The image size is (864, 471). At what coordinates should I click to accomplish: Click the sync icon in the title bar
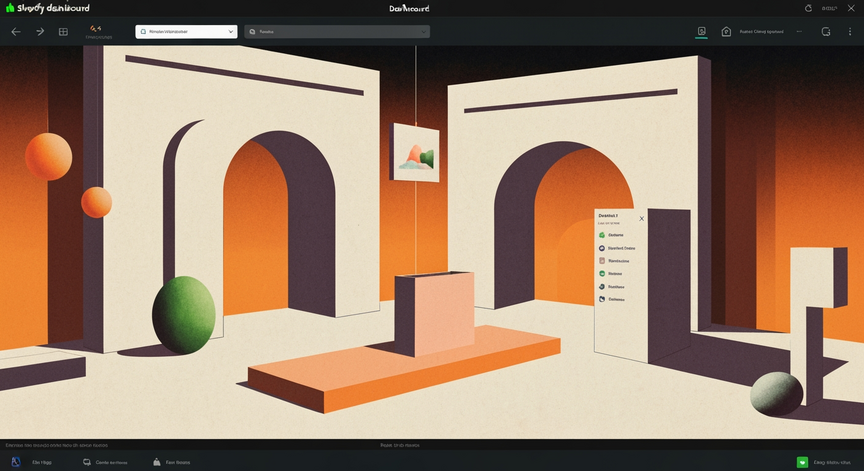[808, 8]
